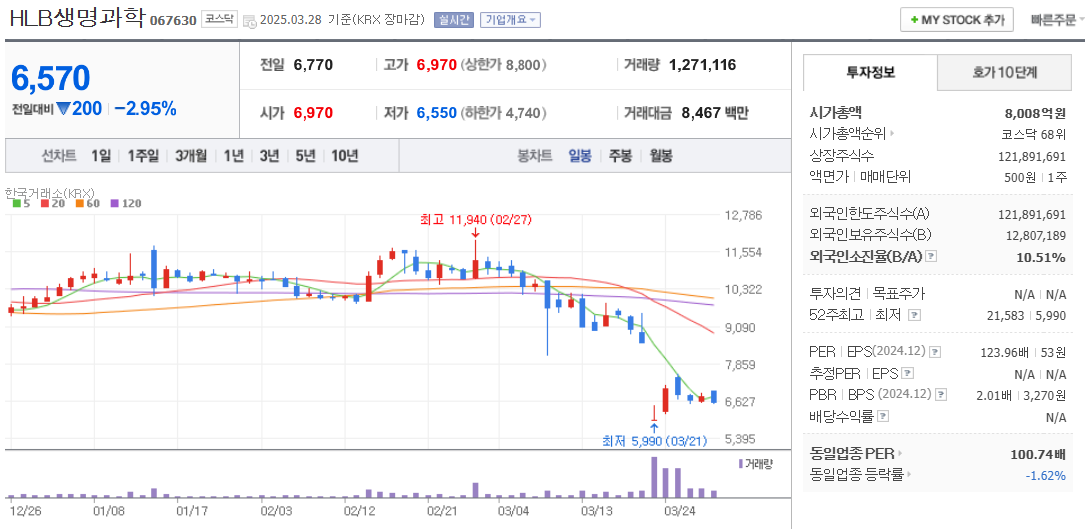Click the 거래대금 value 8,467 백만
The height and width of the screenshot is (529, 1092).
(714, 113)
